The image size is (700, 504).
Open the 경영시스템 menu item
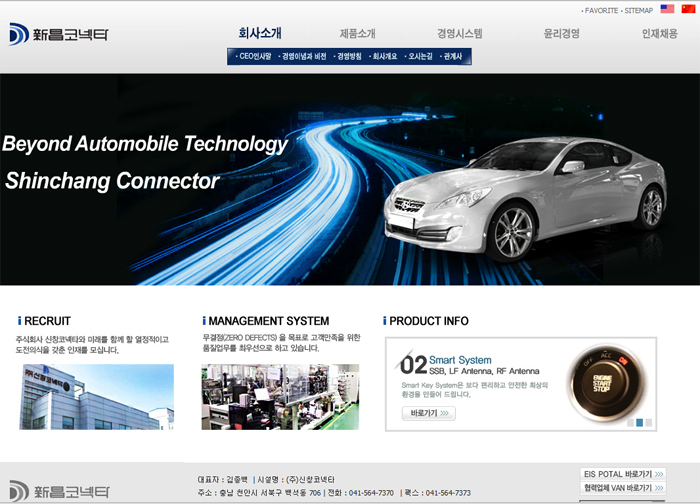click(460, 33)
